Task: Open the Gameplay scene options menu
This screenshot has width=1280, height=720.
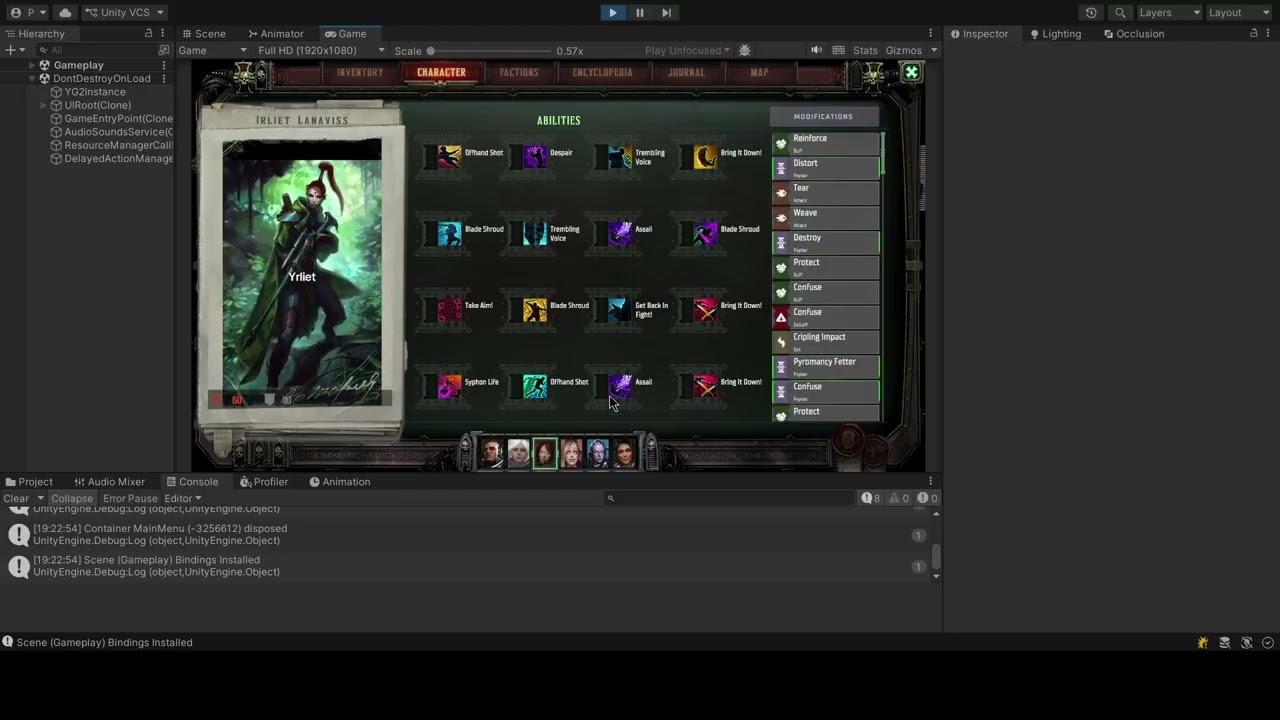Action: click(x=164, y=65)
